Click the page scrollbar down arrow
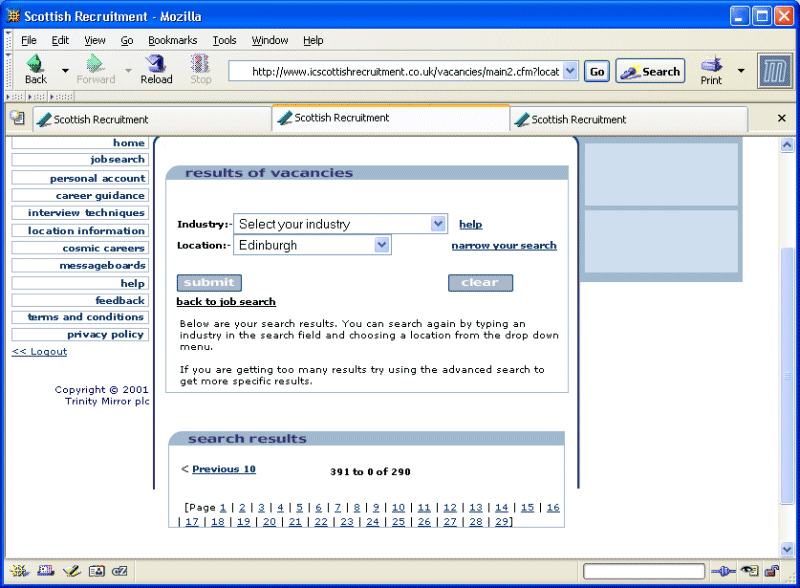The image size is (800, 588). (x=787, y=549)
